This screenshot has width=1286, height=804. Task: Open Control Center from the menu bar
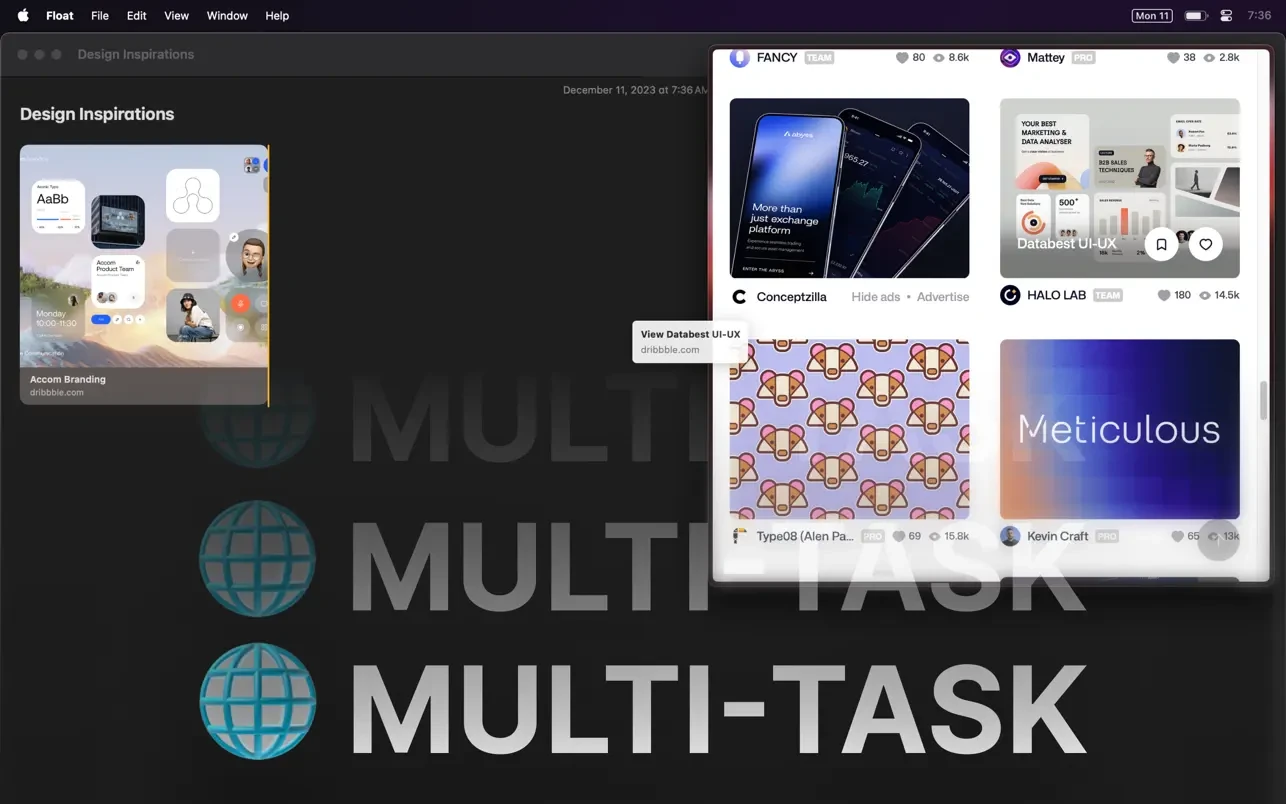tap(1227, 16)
